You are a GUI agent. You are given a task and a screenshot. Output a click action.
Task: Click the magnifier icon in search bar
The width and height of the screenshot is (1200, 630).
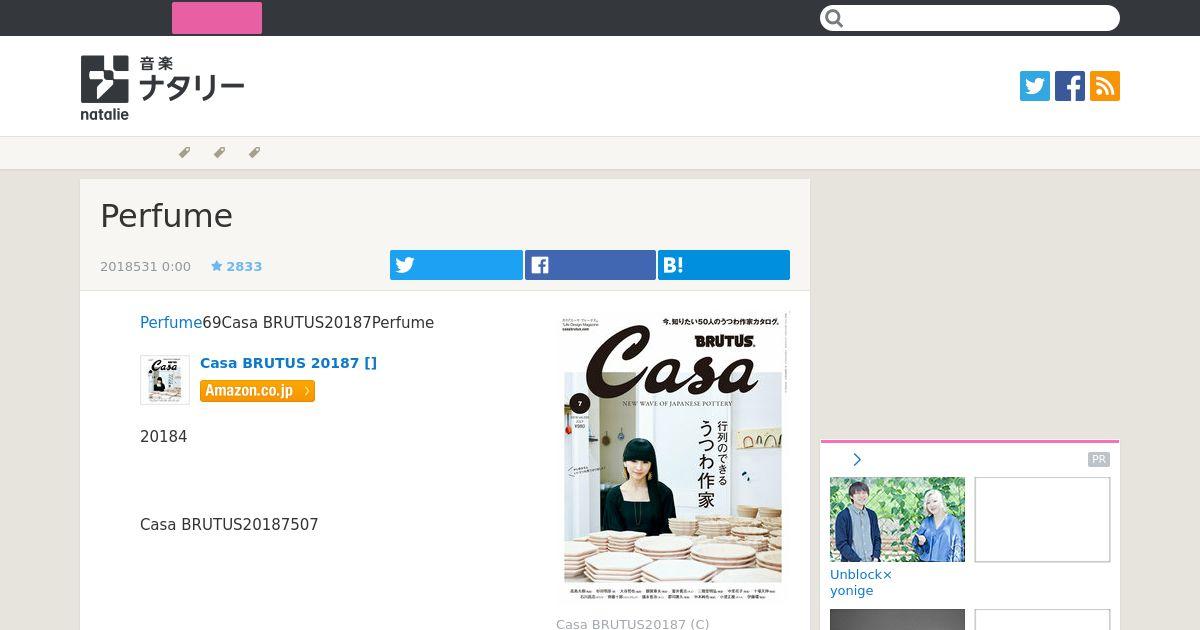tap(835, 18)
